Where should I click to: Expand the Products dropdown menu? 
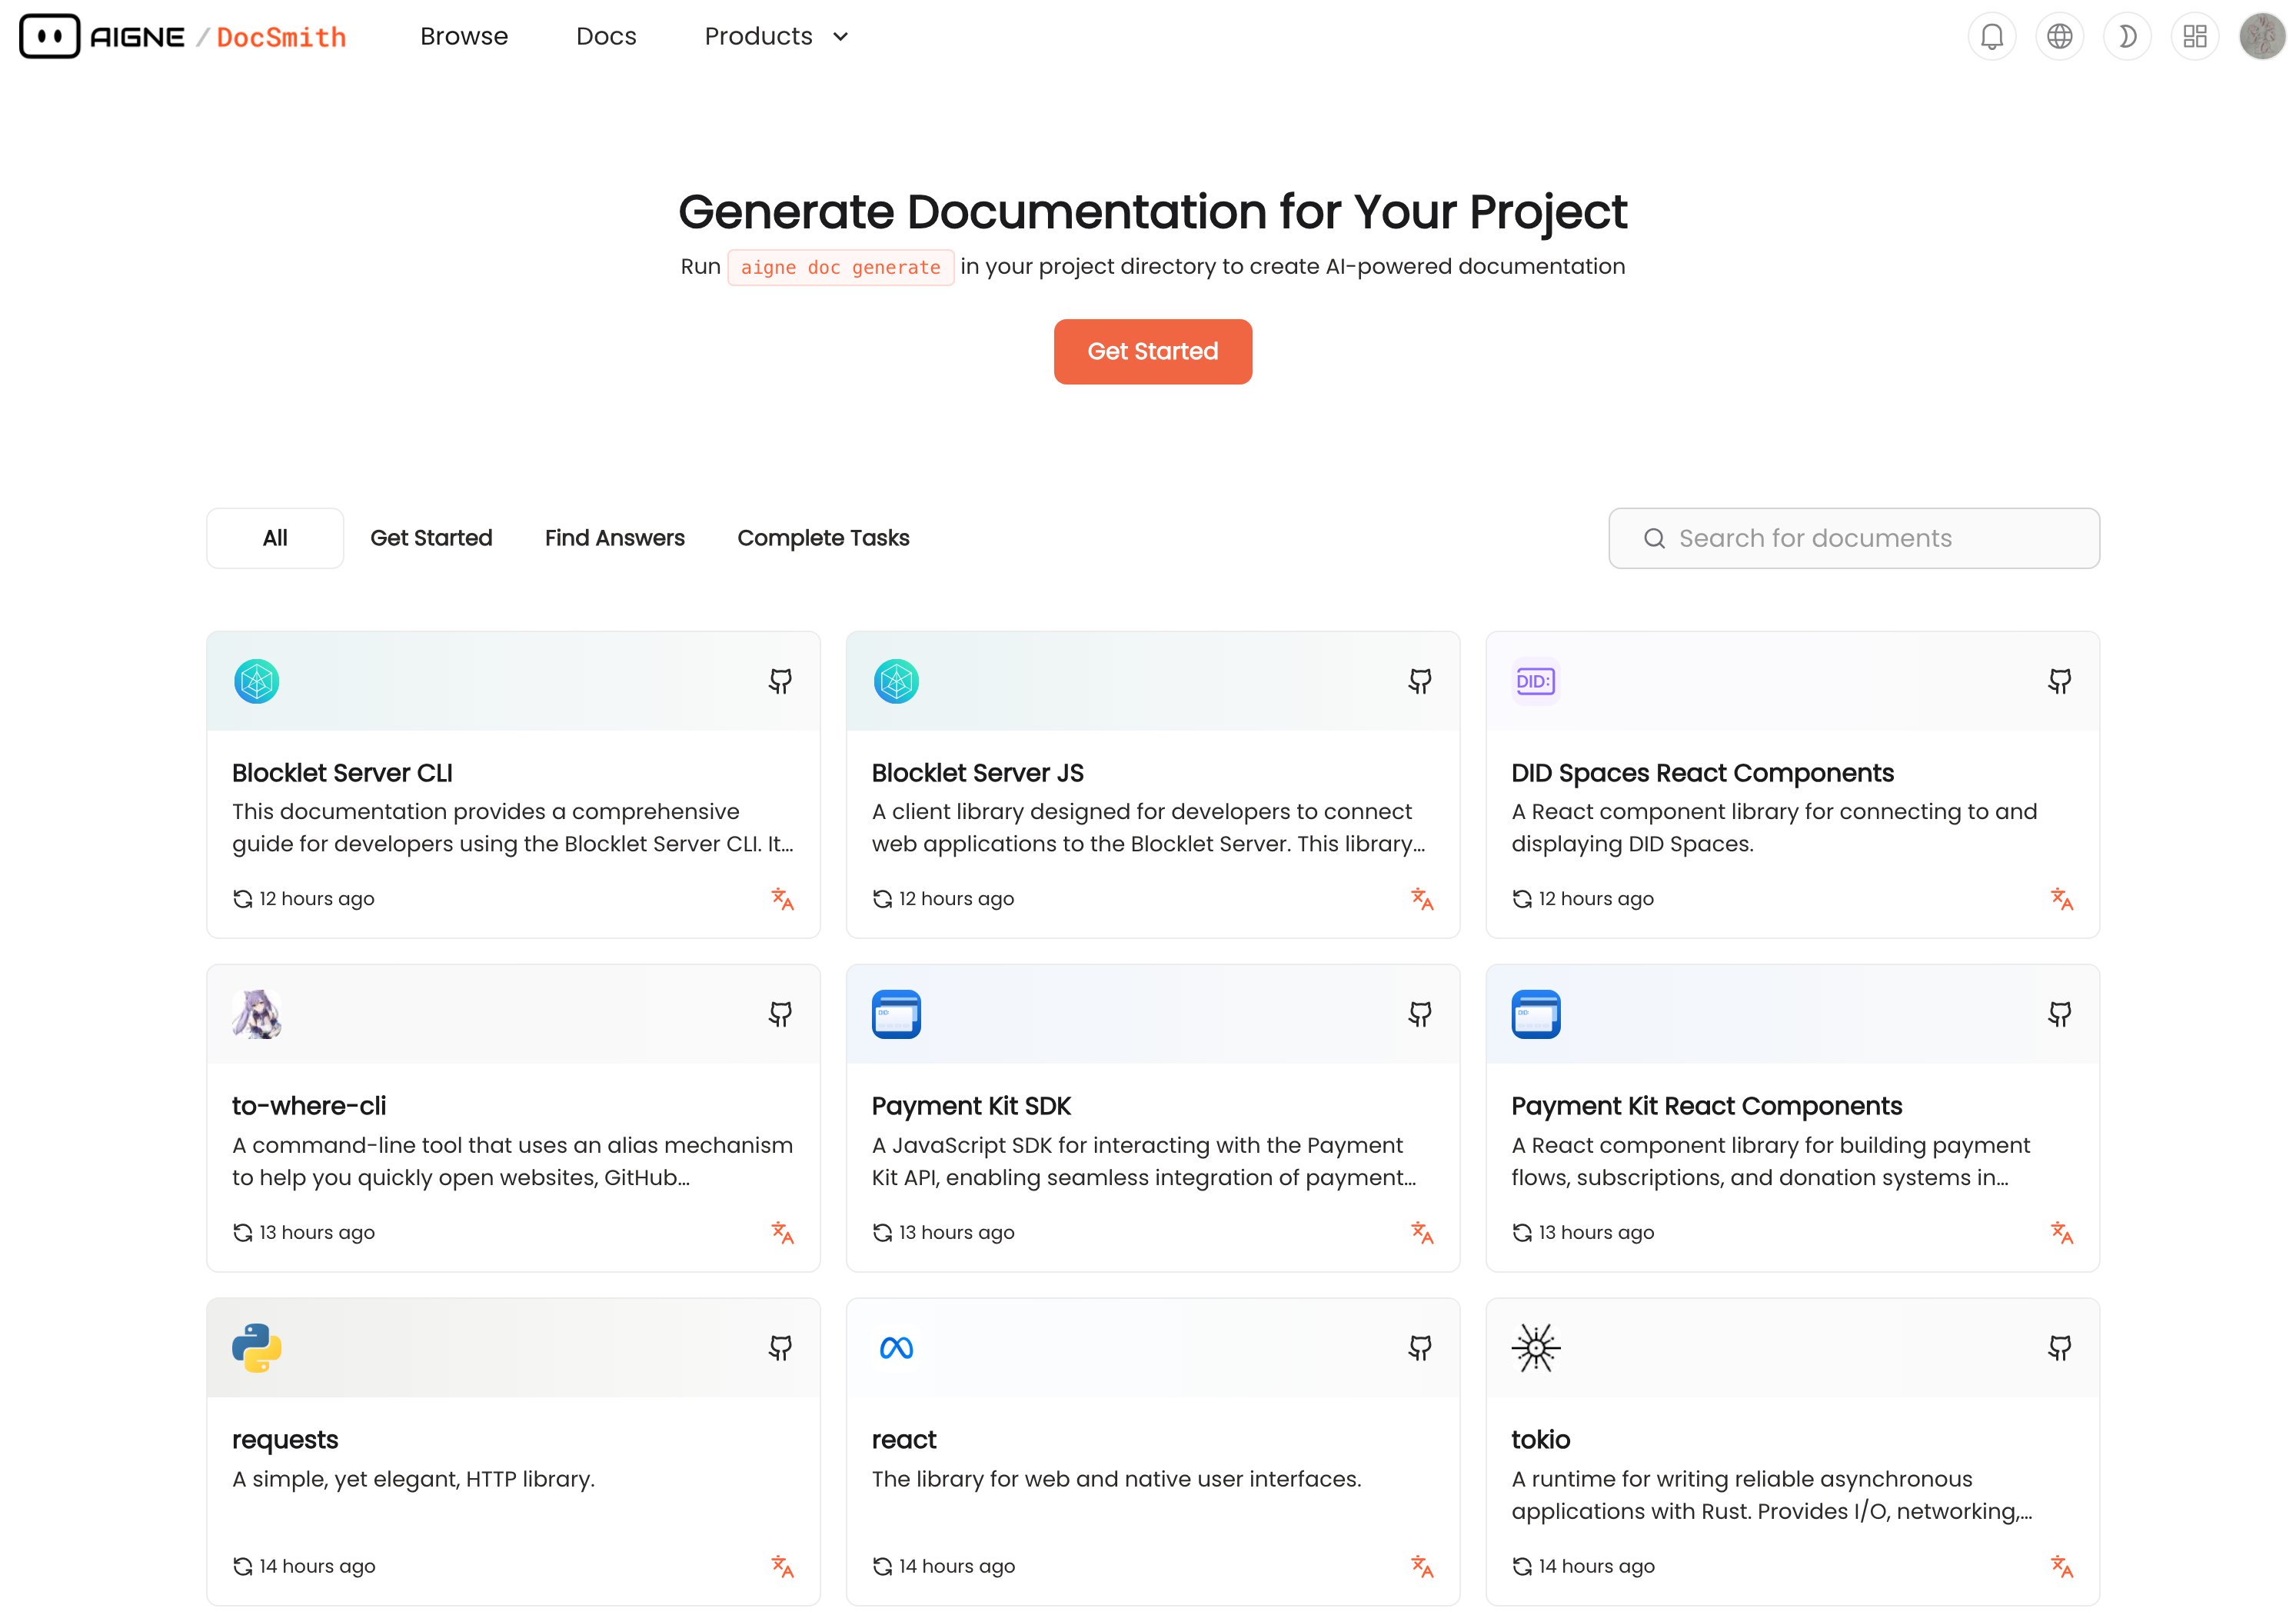pyautogui.click(x=776, y=37)
